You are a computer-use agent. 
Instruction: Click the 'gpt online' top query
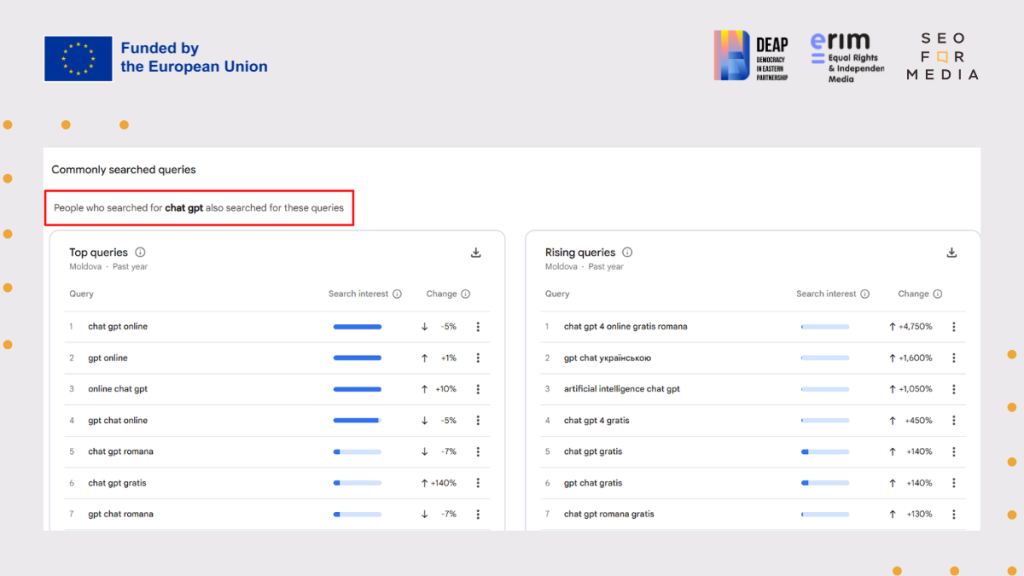point(108,358)
